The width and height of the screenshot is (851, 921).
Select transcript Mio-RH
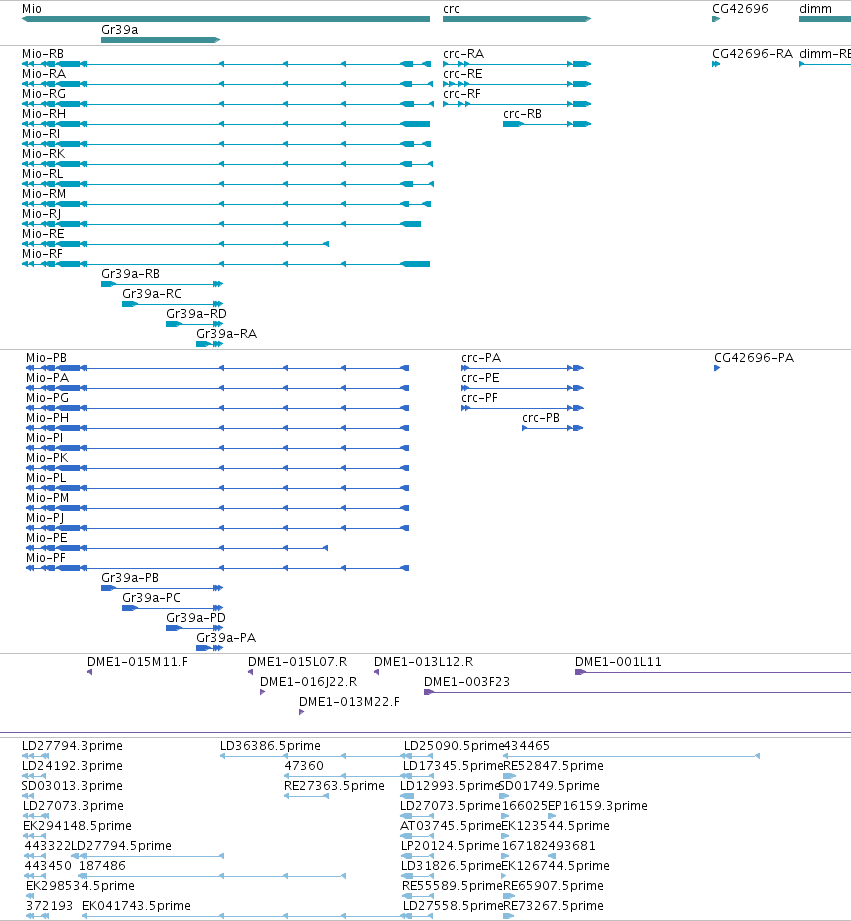[44, 114]
